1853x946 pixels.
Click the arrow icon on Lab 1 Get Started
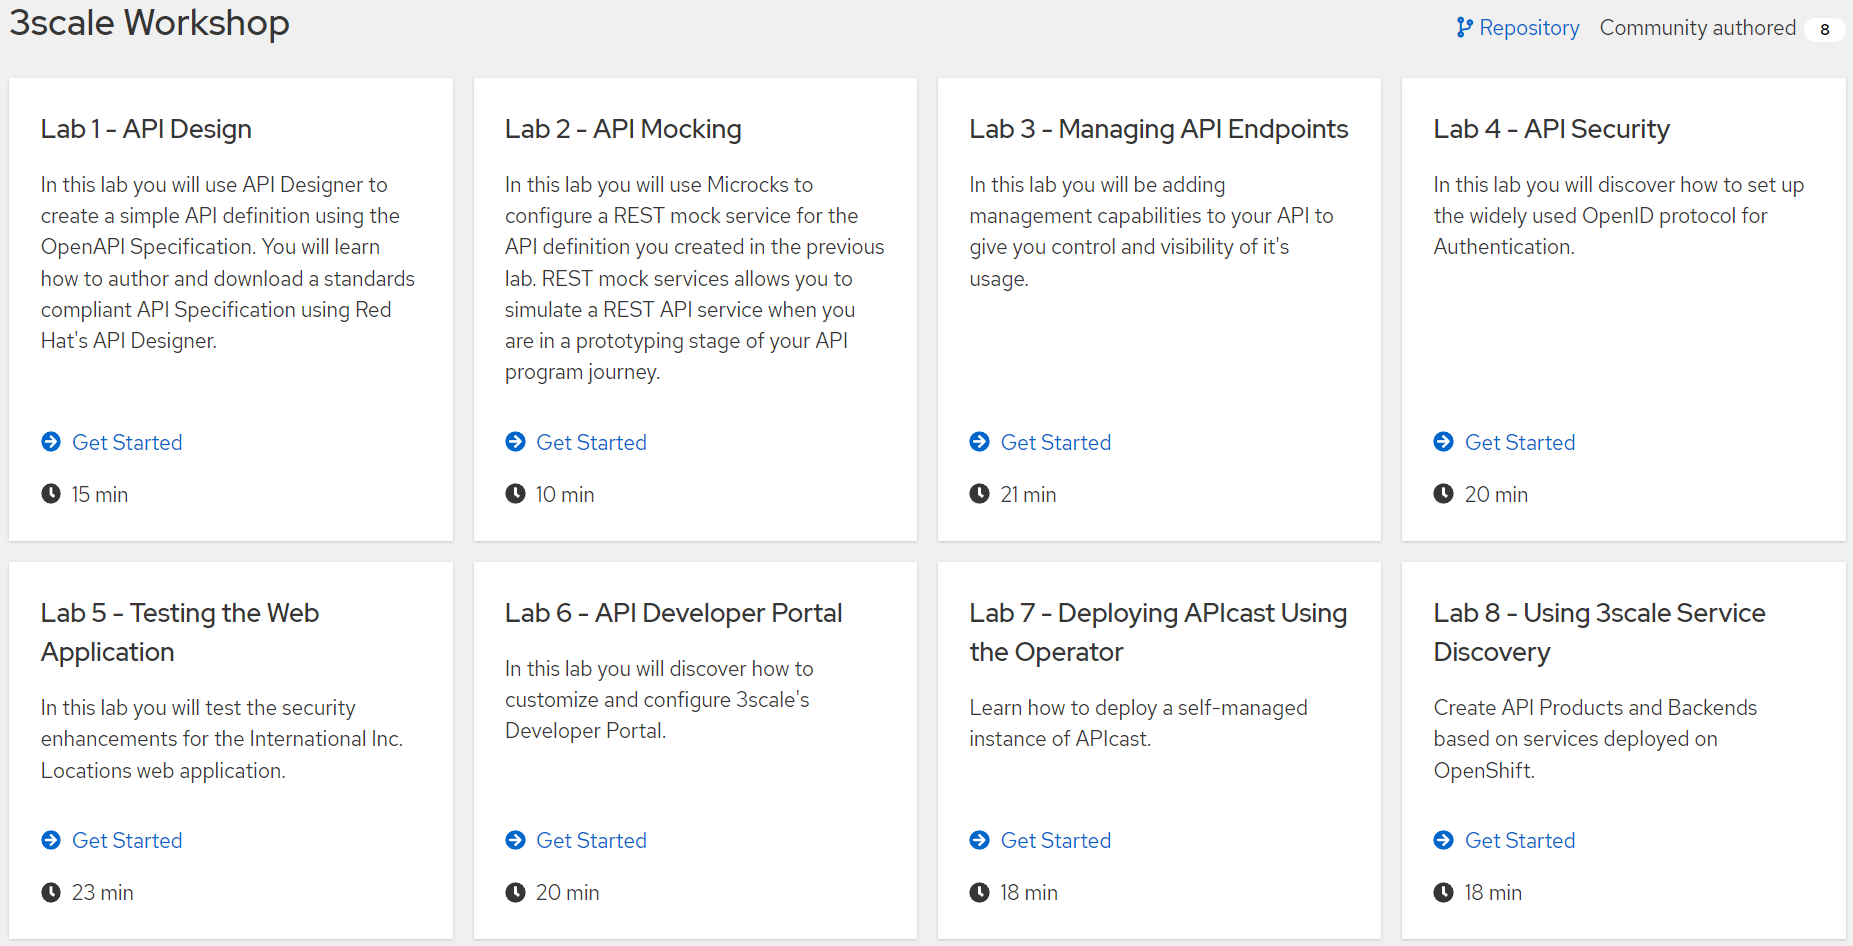pyautogui.click(x=51, y=442)
